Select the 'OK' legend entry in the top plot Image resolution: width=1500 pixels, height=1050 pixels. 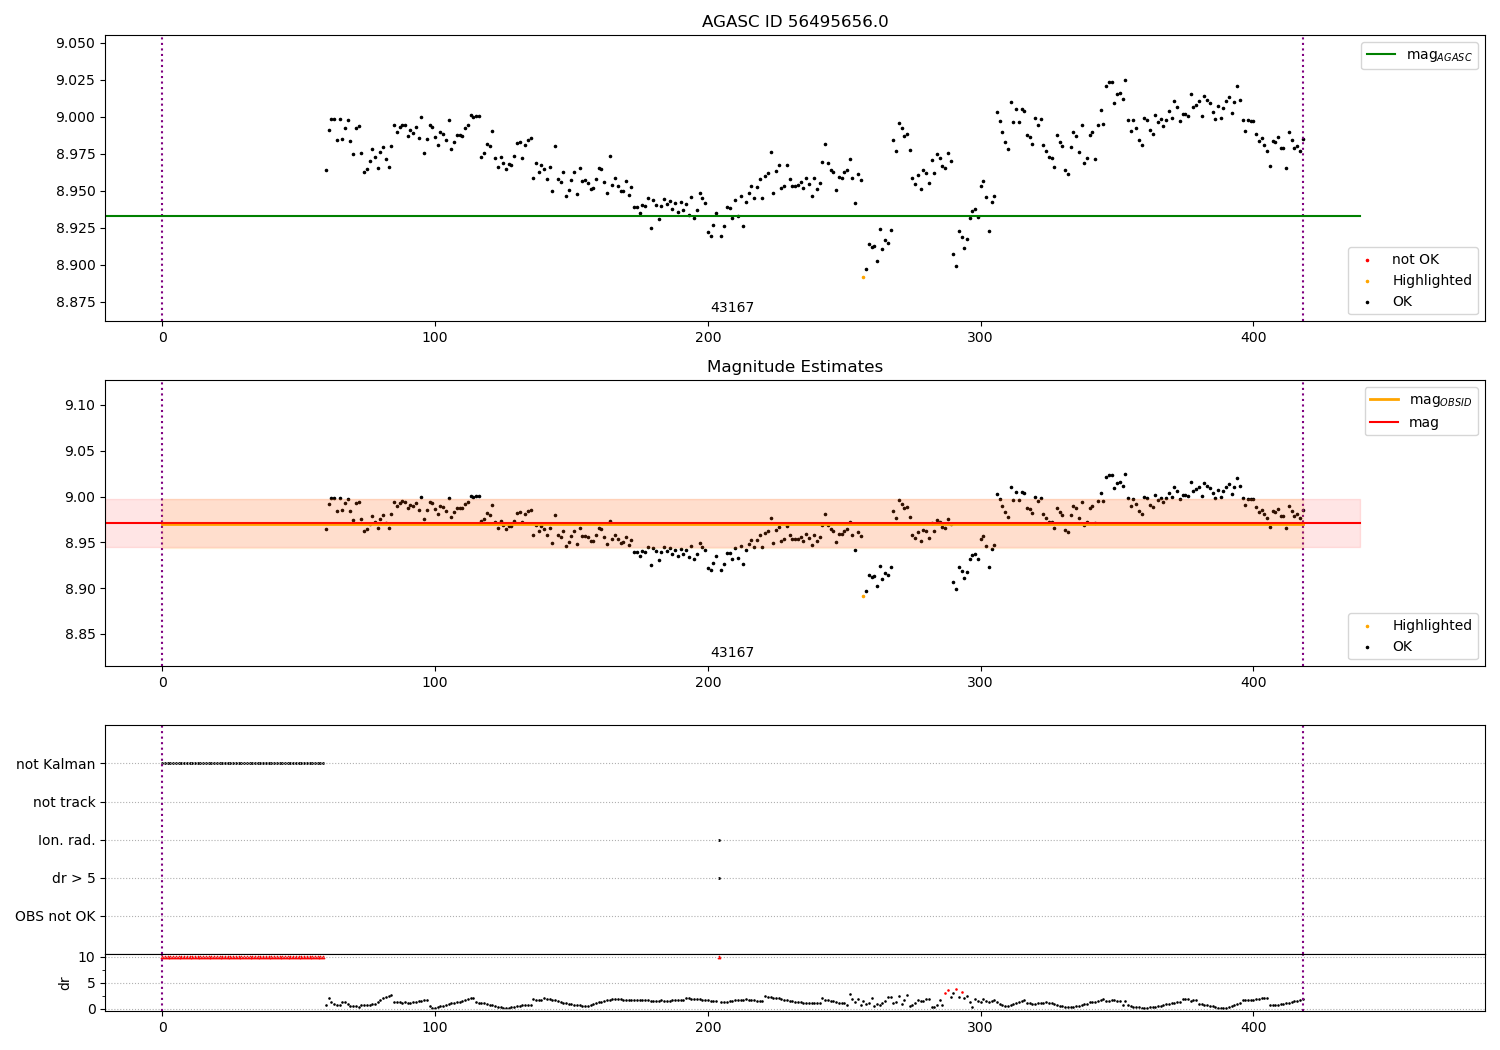coord(1402,302)
